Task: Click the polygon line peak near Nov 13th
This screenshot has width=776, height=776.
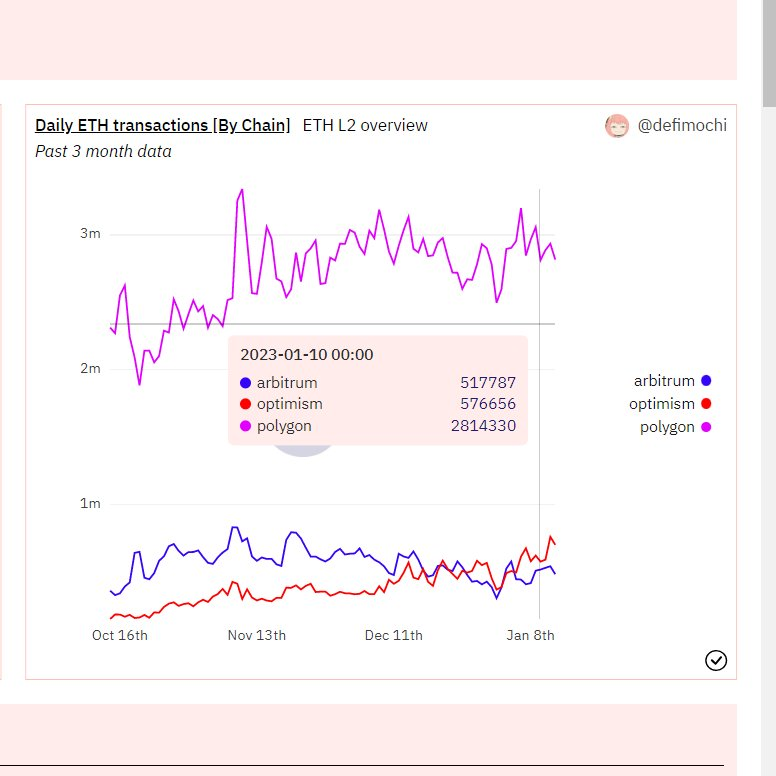Action: pyautogui.click(x=242, y=190)
